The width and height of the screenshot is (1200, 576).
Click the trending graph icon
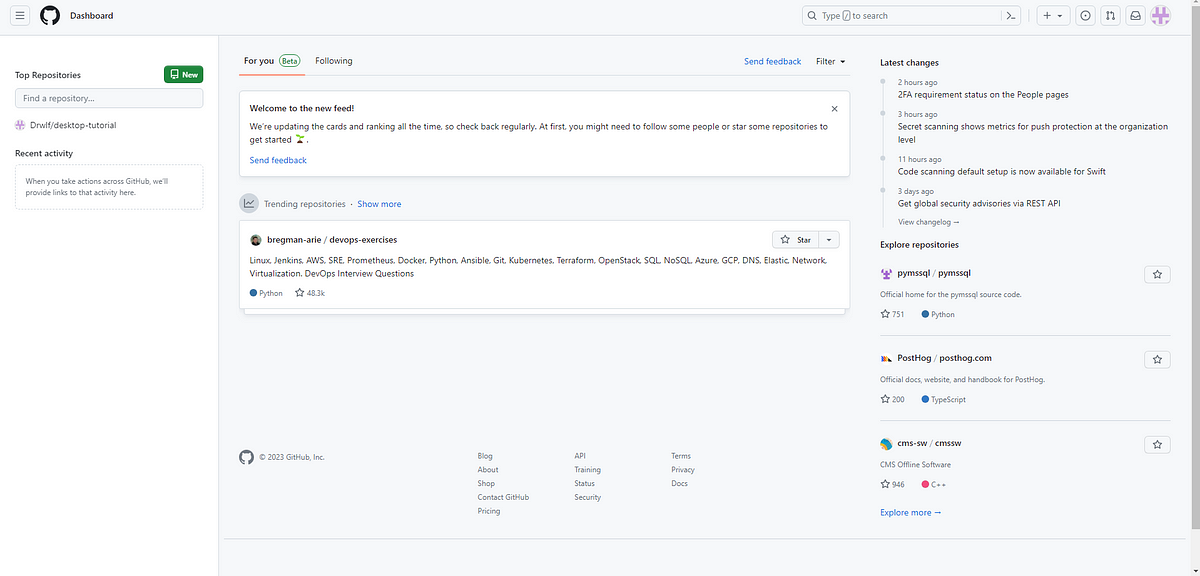click(249, 204)
